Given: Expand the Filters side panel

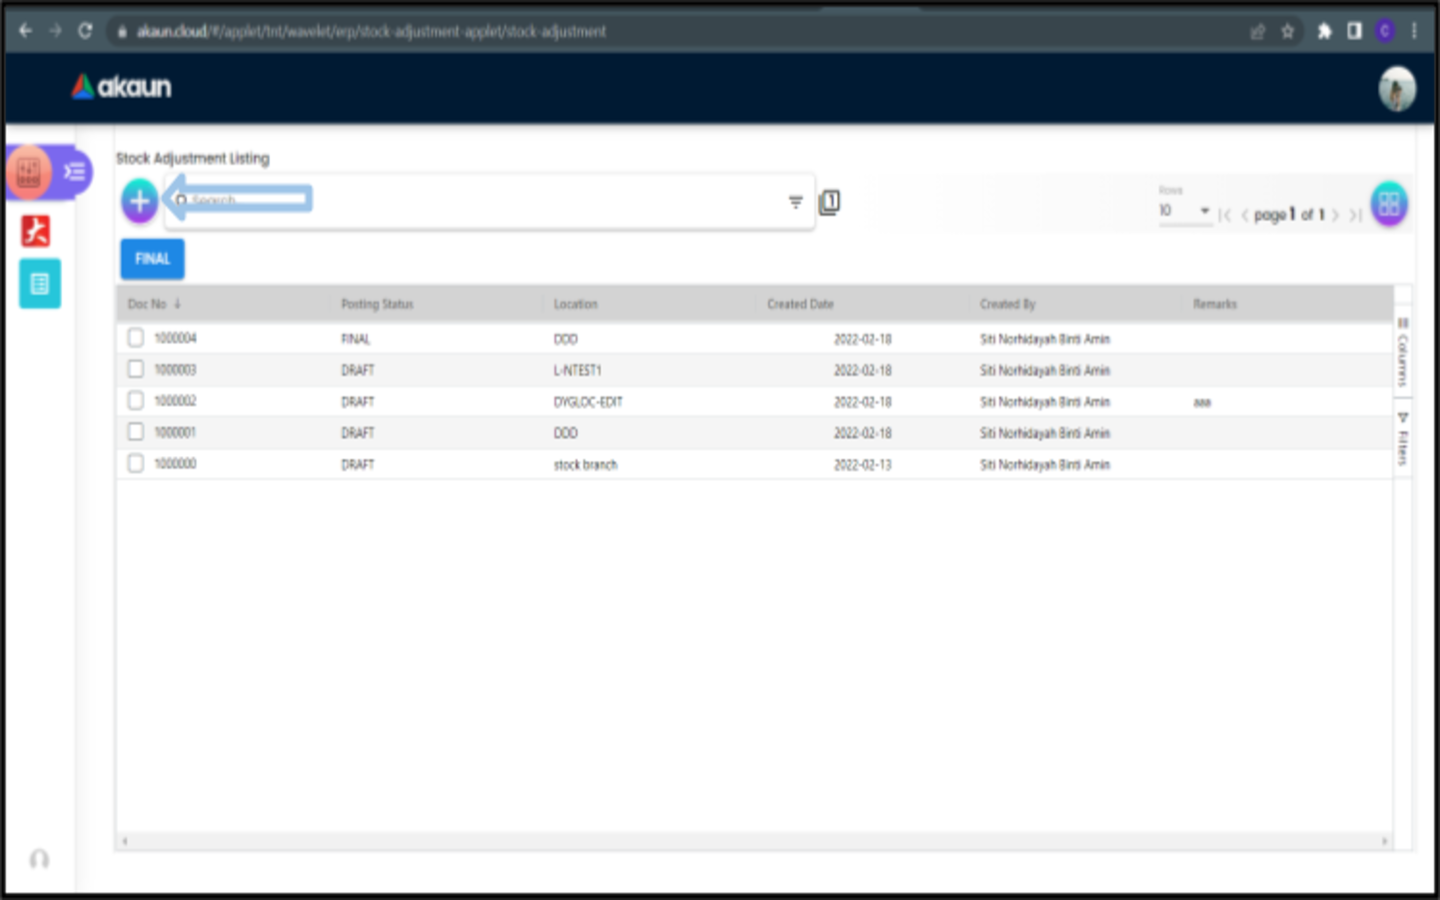Looking at the screenshot, I should pyautogui.click(x=1403, y=440).
